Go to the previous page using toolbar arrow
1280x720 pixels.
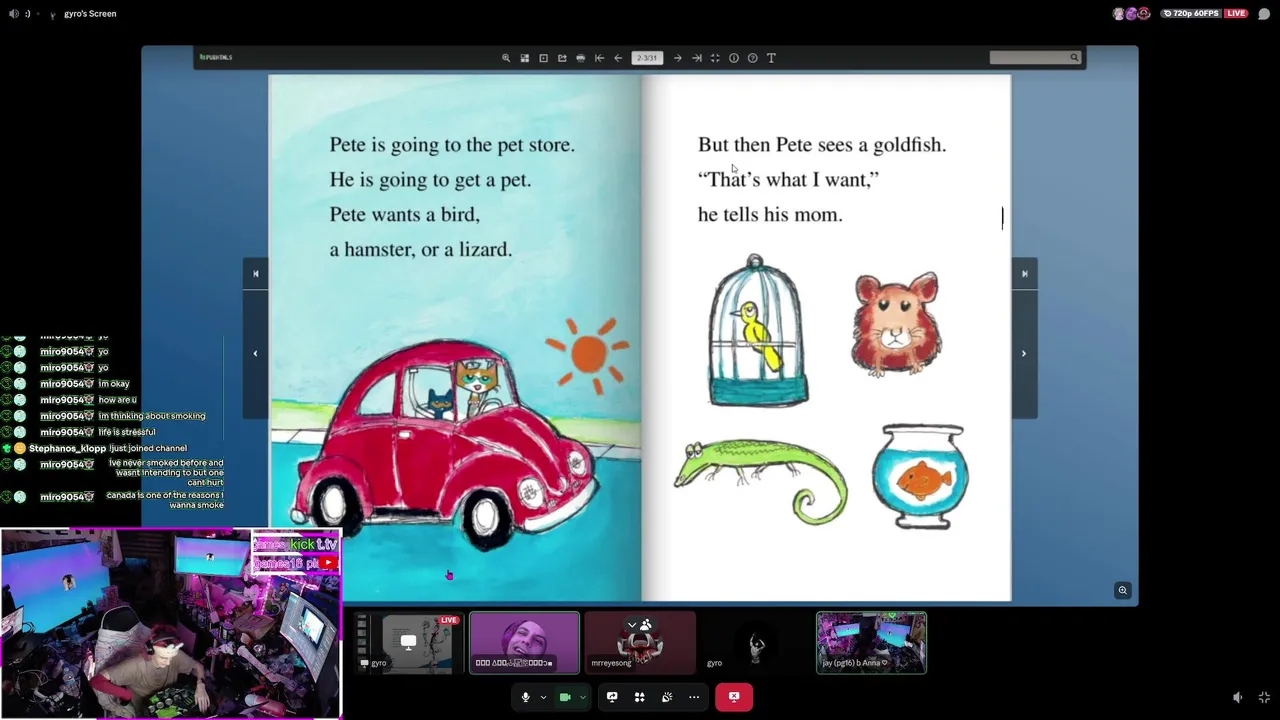pyautogui.click(x=618, y=58)
